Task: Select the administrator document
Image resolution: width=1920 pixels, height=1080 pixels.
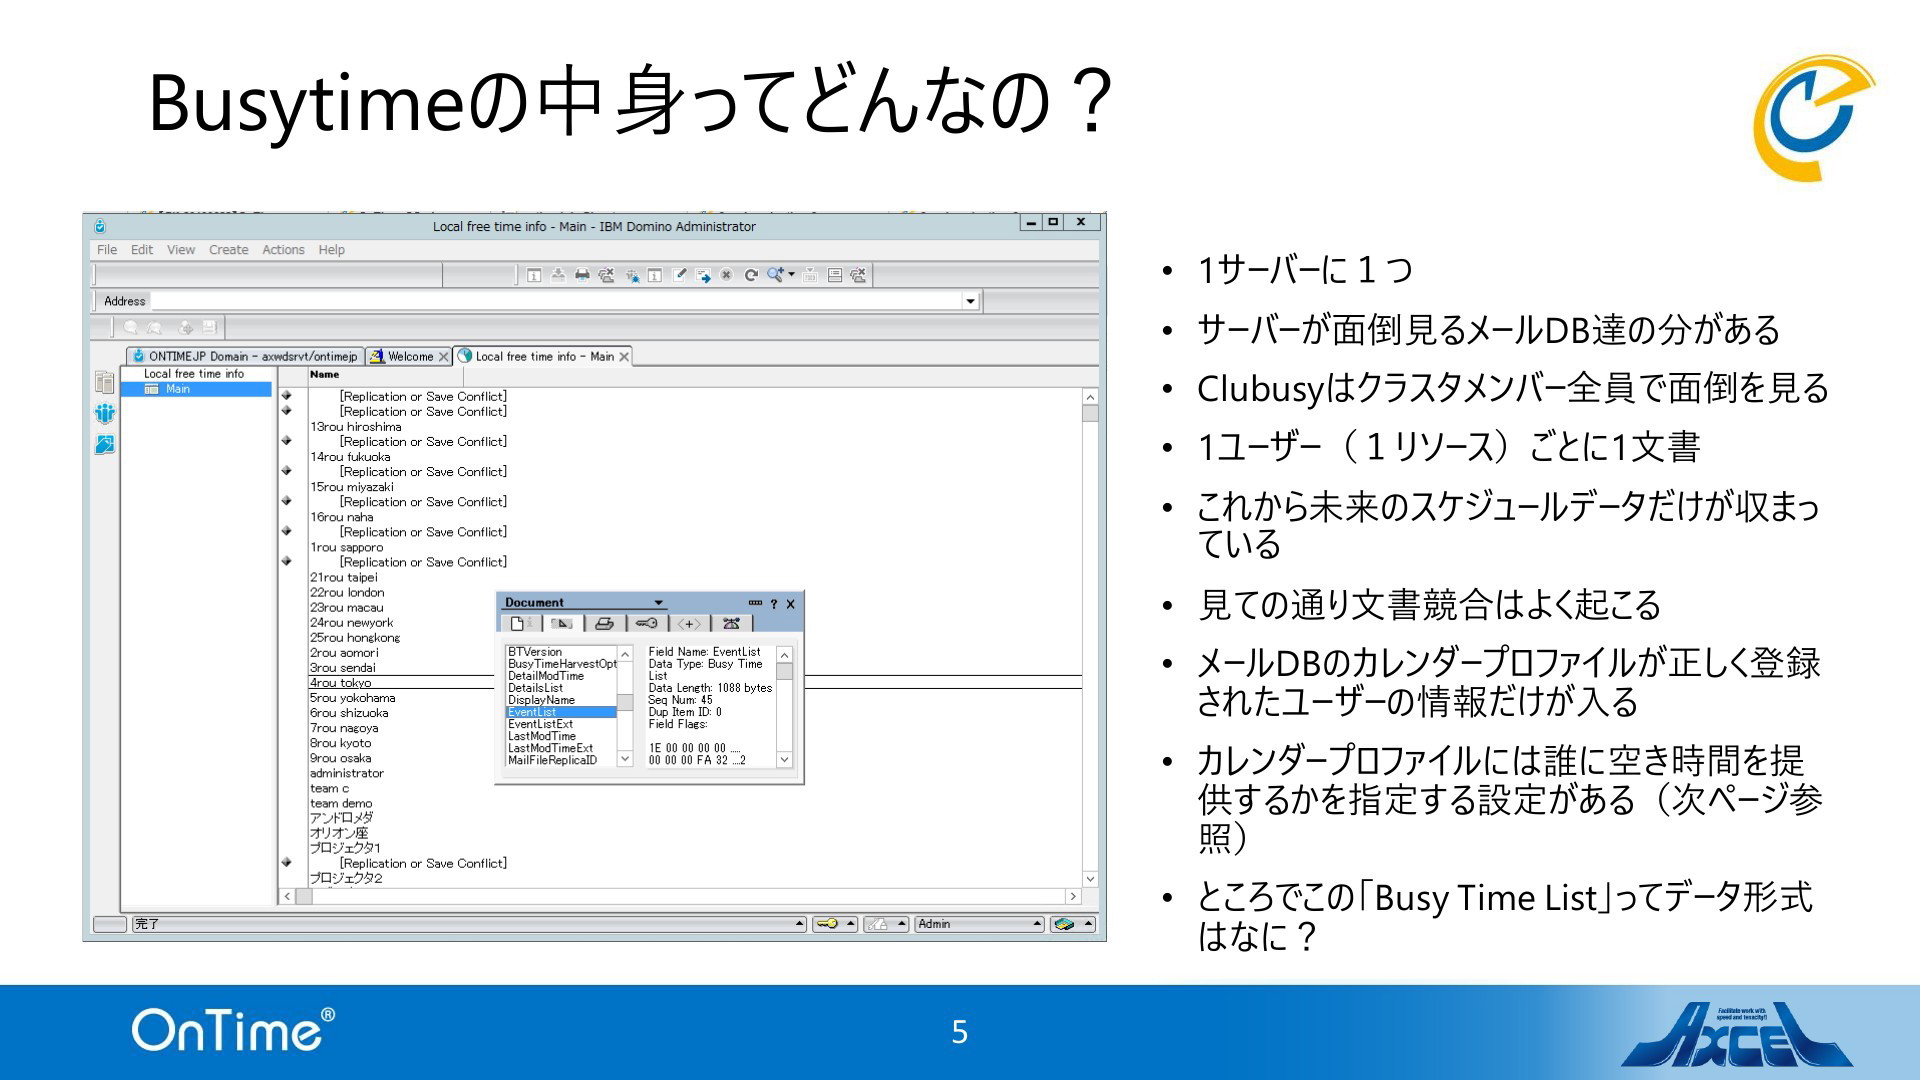Action: pyautogui.click(x=346, y=773)
